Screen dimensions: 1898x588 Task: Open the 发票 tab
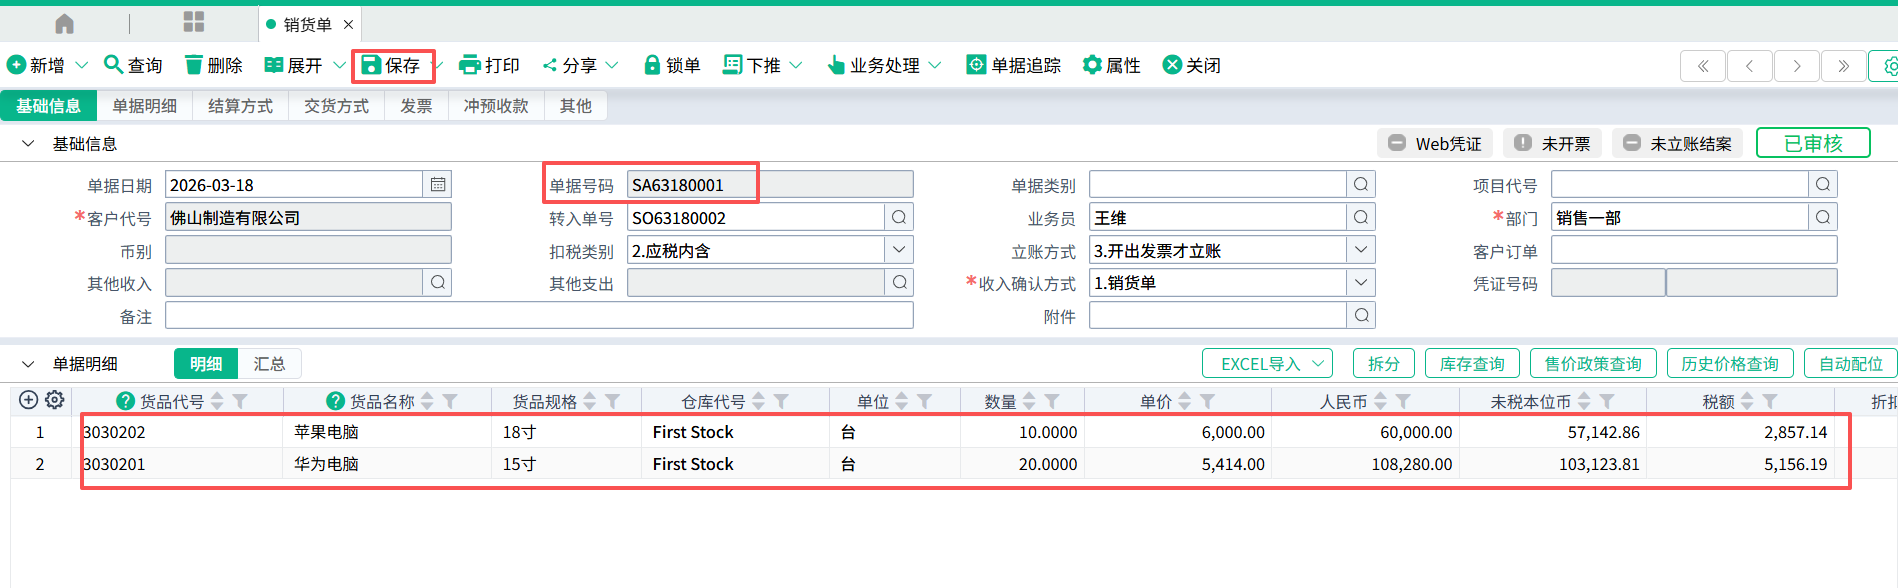click(416, 106)
